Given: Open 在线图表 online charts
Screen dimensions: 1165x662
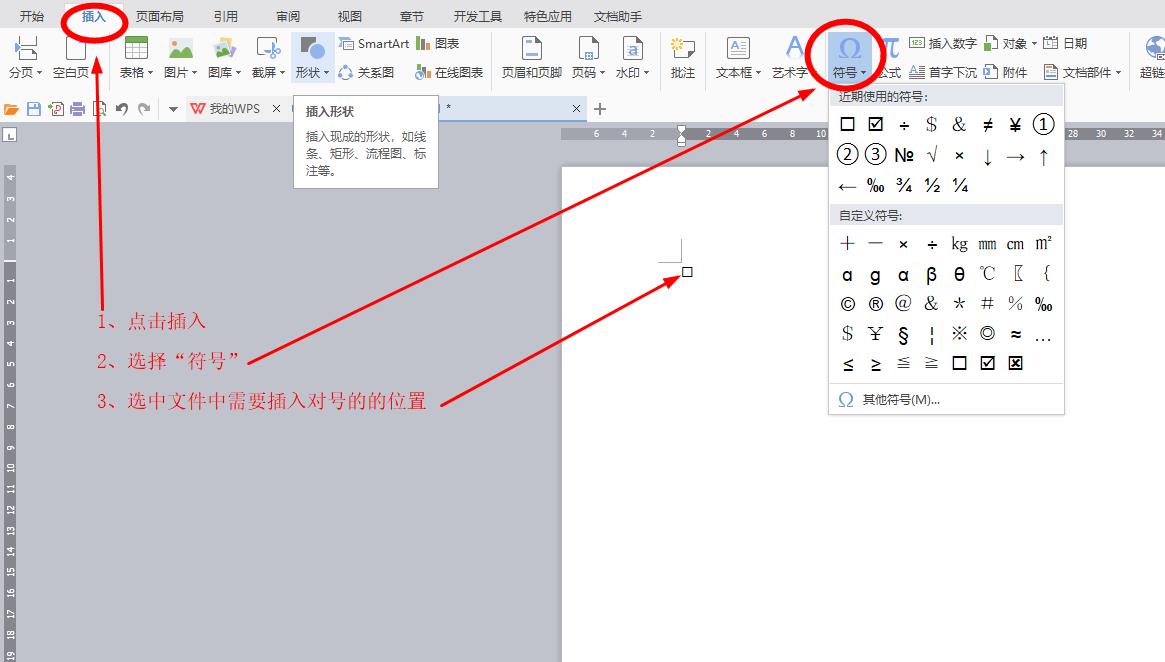Looking at the screenshot, I should 449,72.
